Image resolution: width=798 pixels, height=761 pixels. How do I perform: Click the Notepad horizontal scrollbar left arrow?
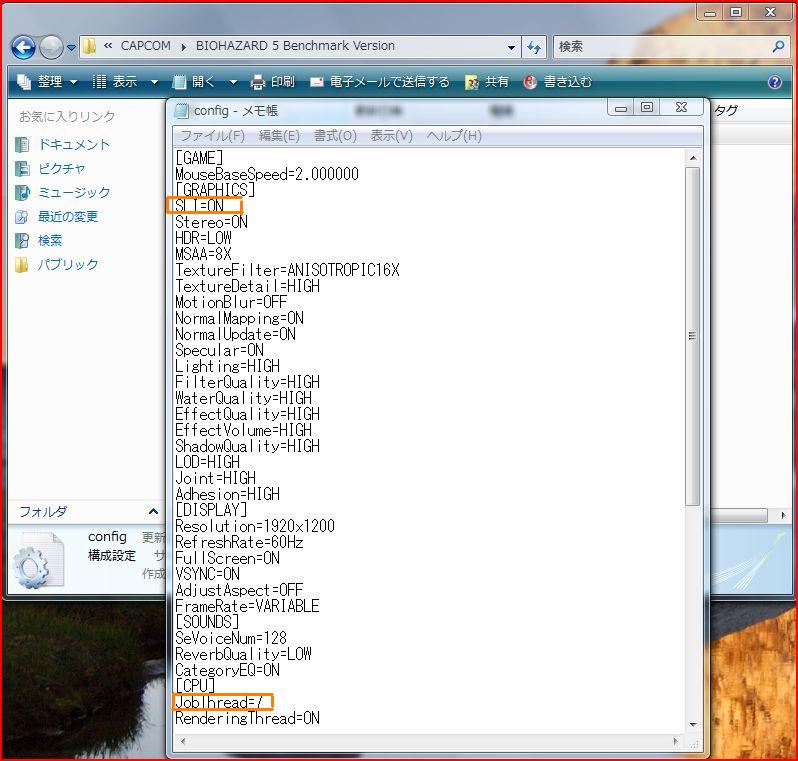tap(183, 742)
